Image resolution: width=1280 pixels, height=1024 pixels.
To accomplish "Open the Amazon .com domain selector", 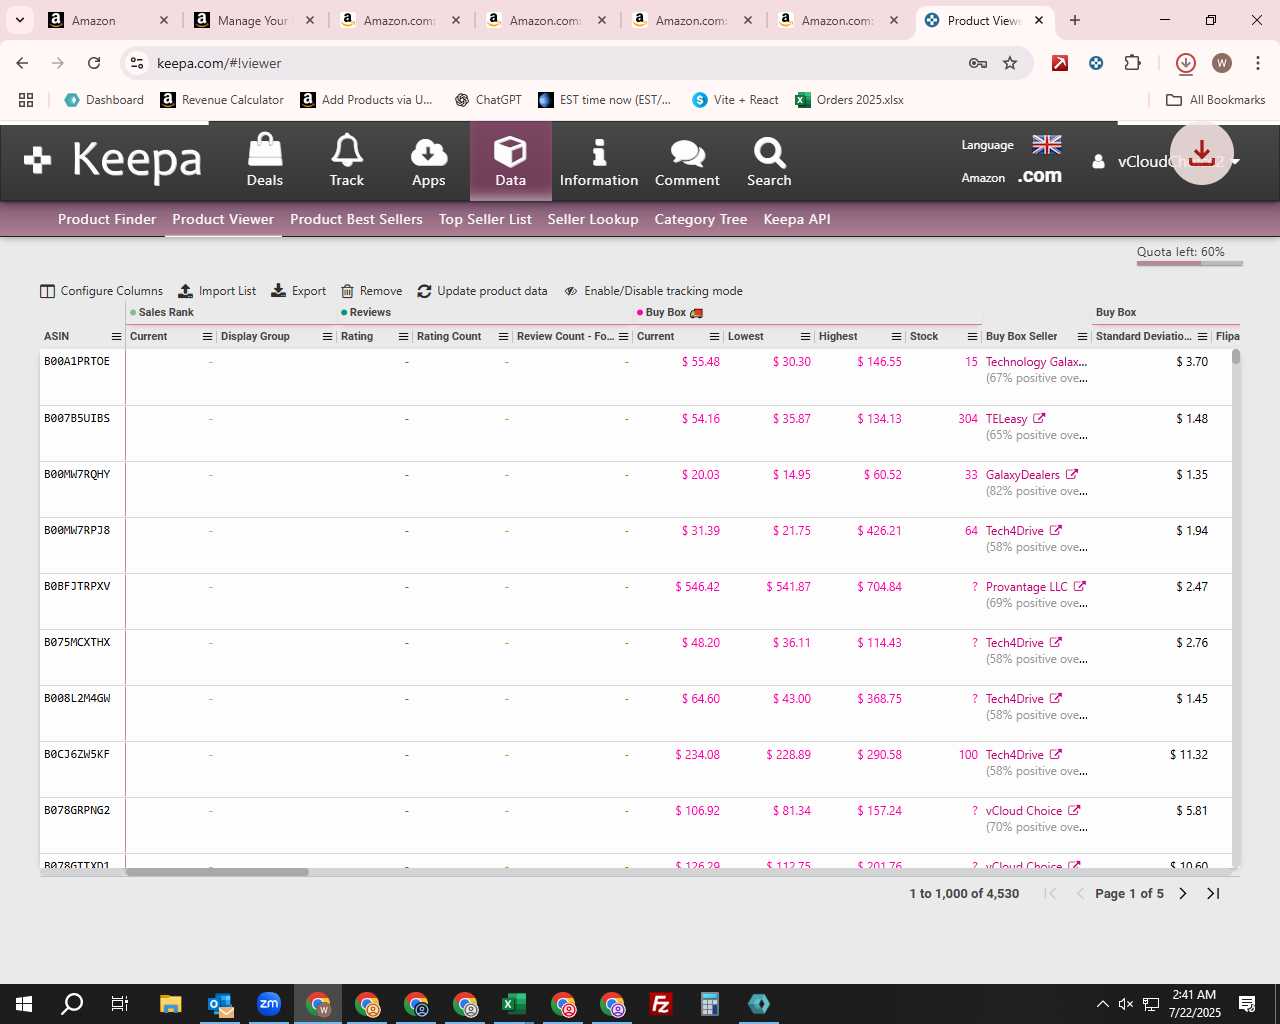I will pos(1040,176).
